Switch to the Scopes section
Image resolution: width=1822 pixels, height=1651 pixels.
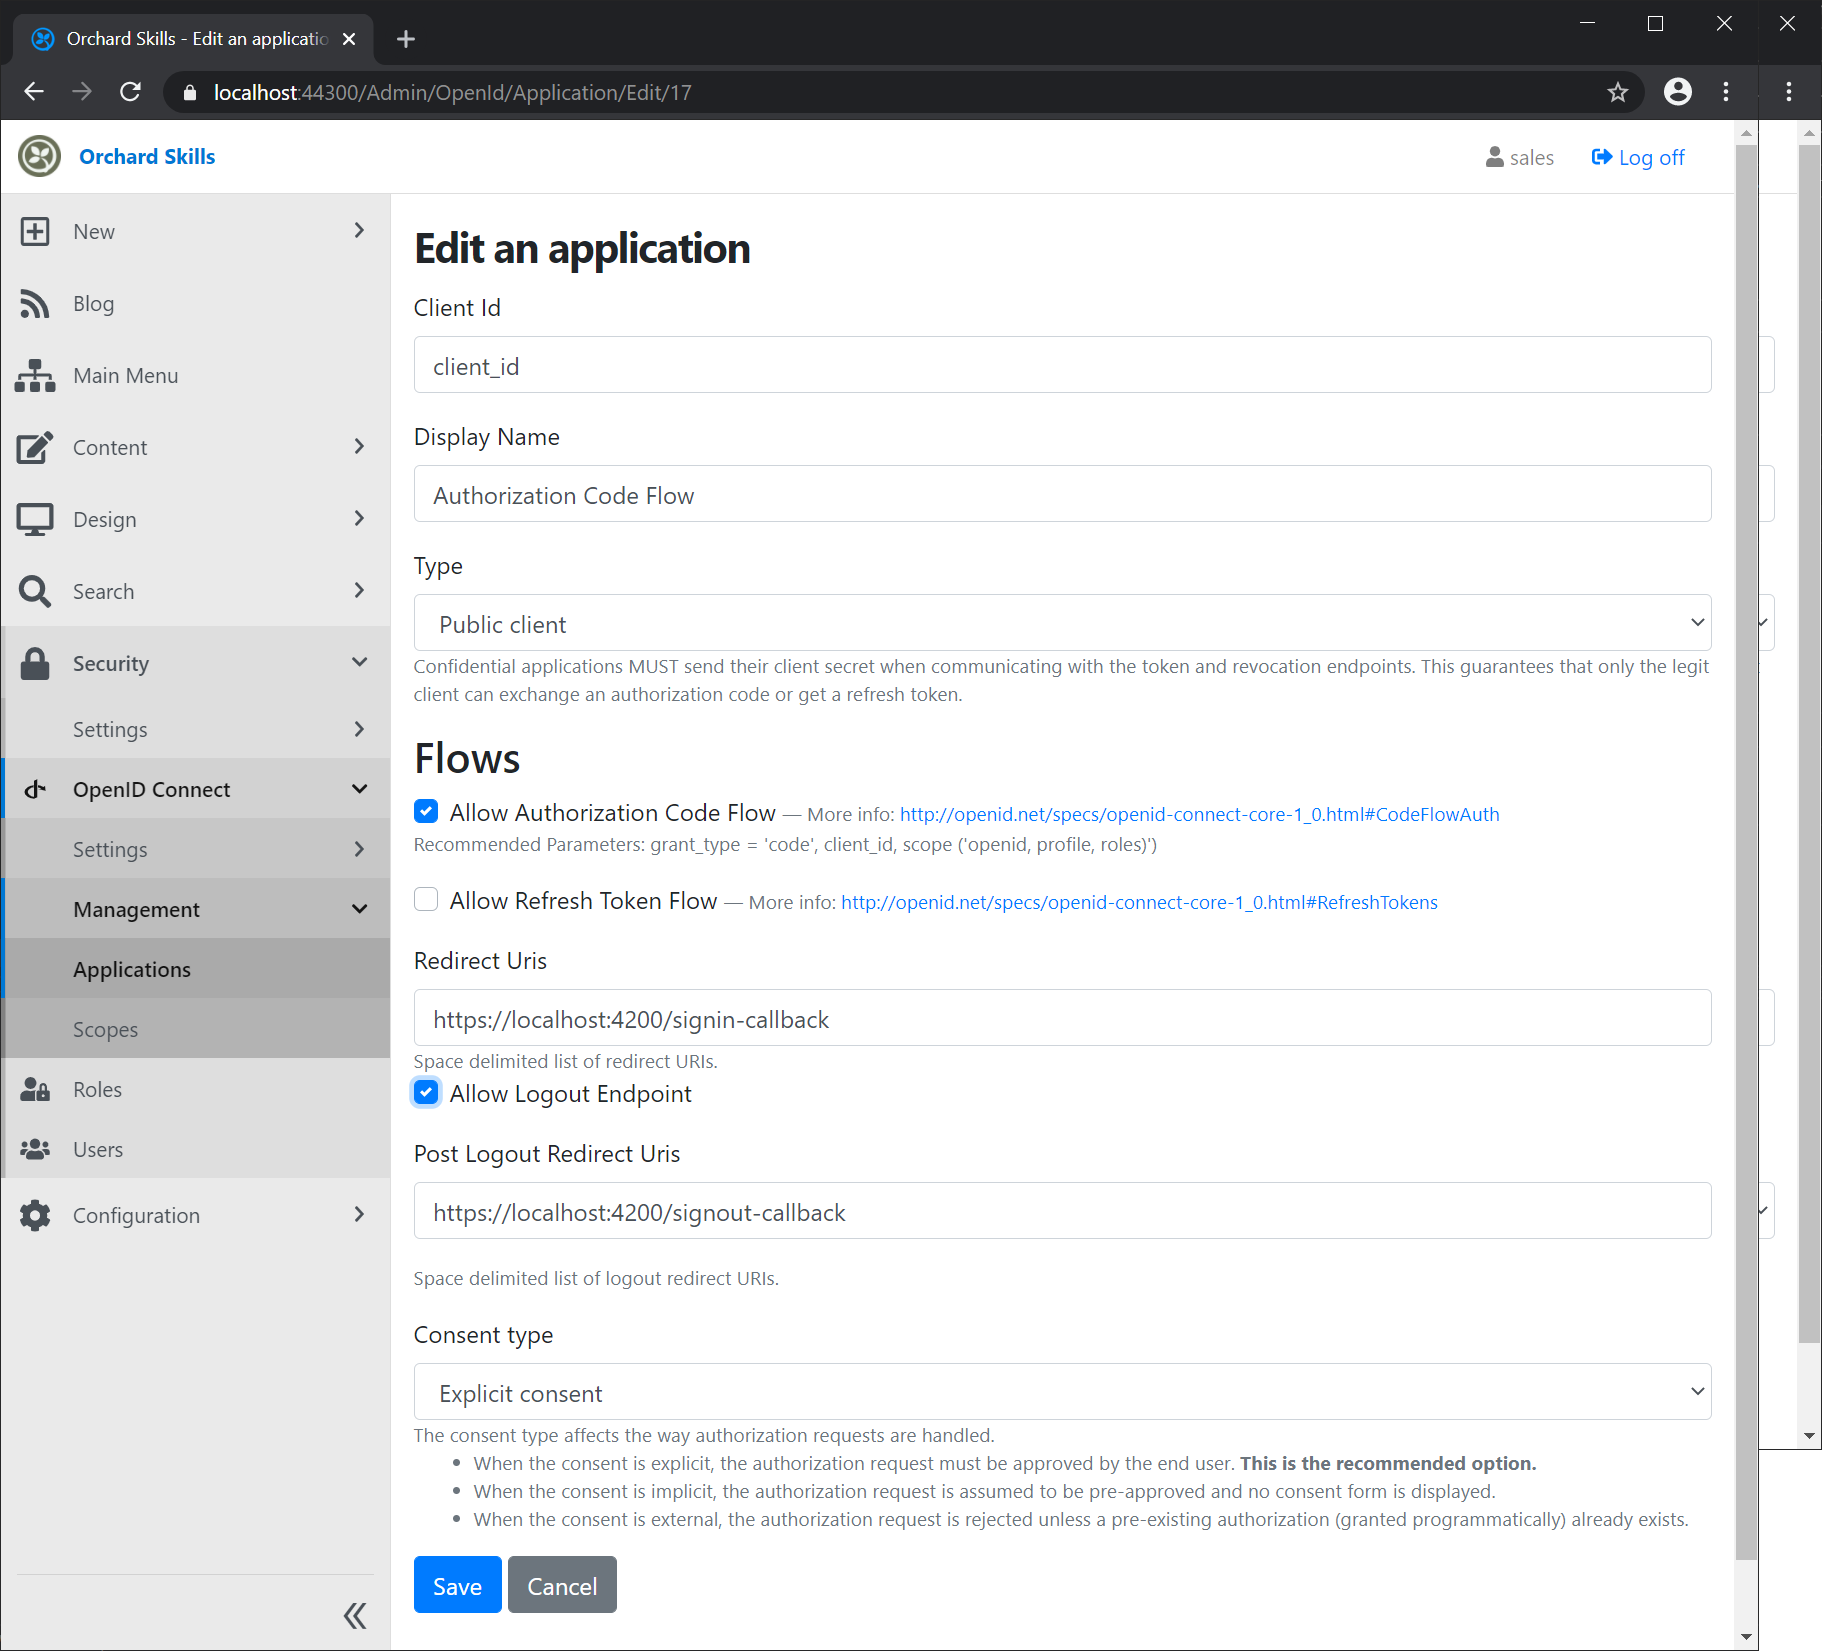click(x=105, y=1029)
